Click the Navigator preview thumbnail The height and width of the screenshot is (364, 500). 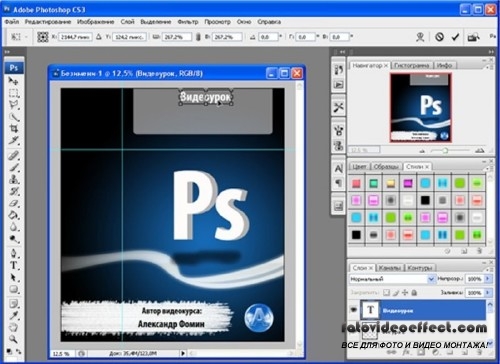(421, 107)
